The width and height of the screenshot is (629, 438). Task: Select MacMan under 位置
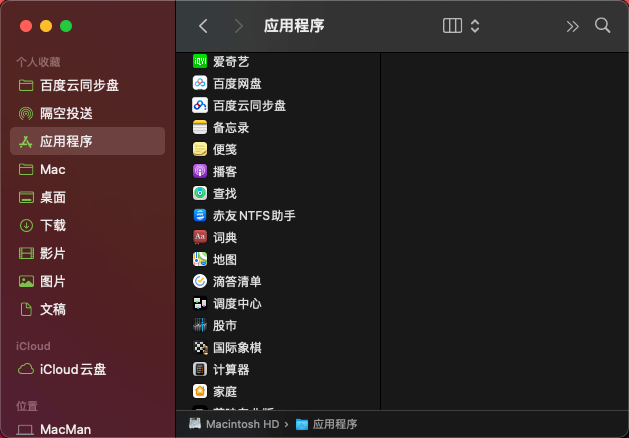[x=87, y=429]
